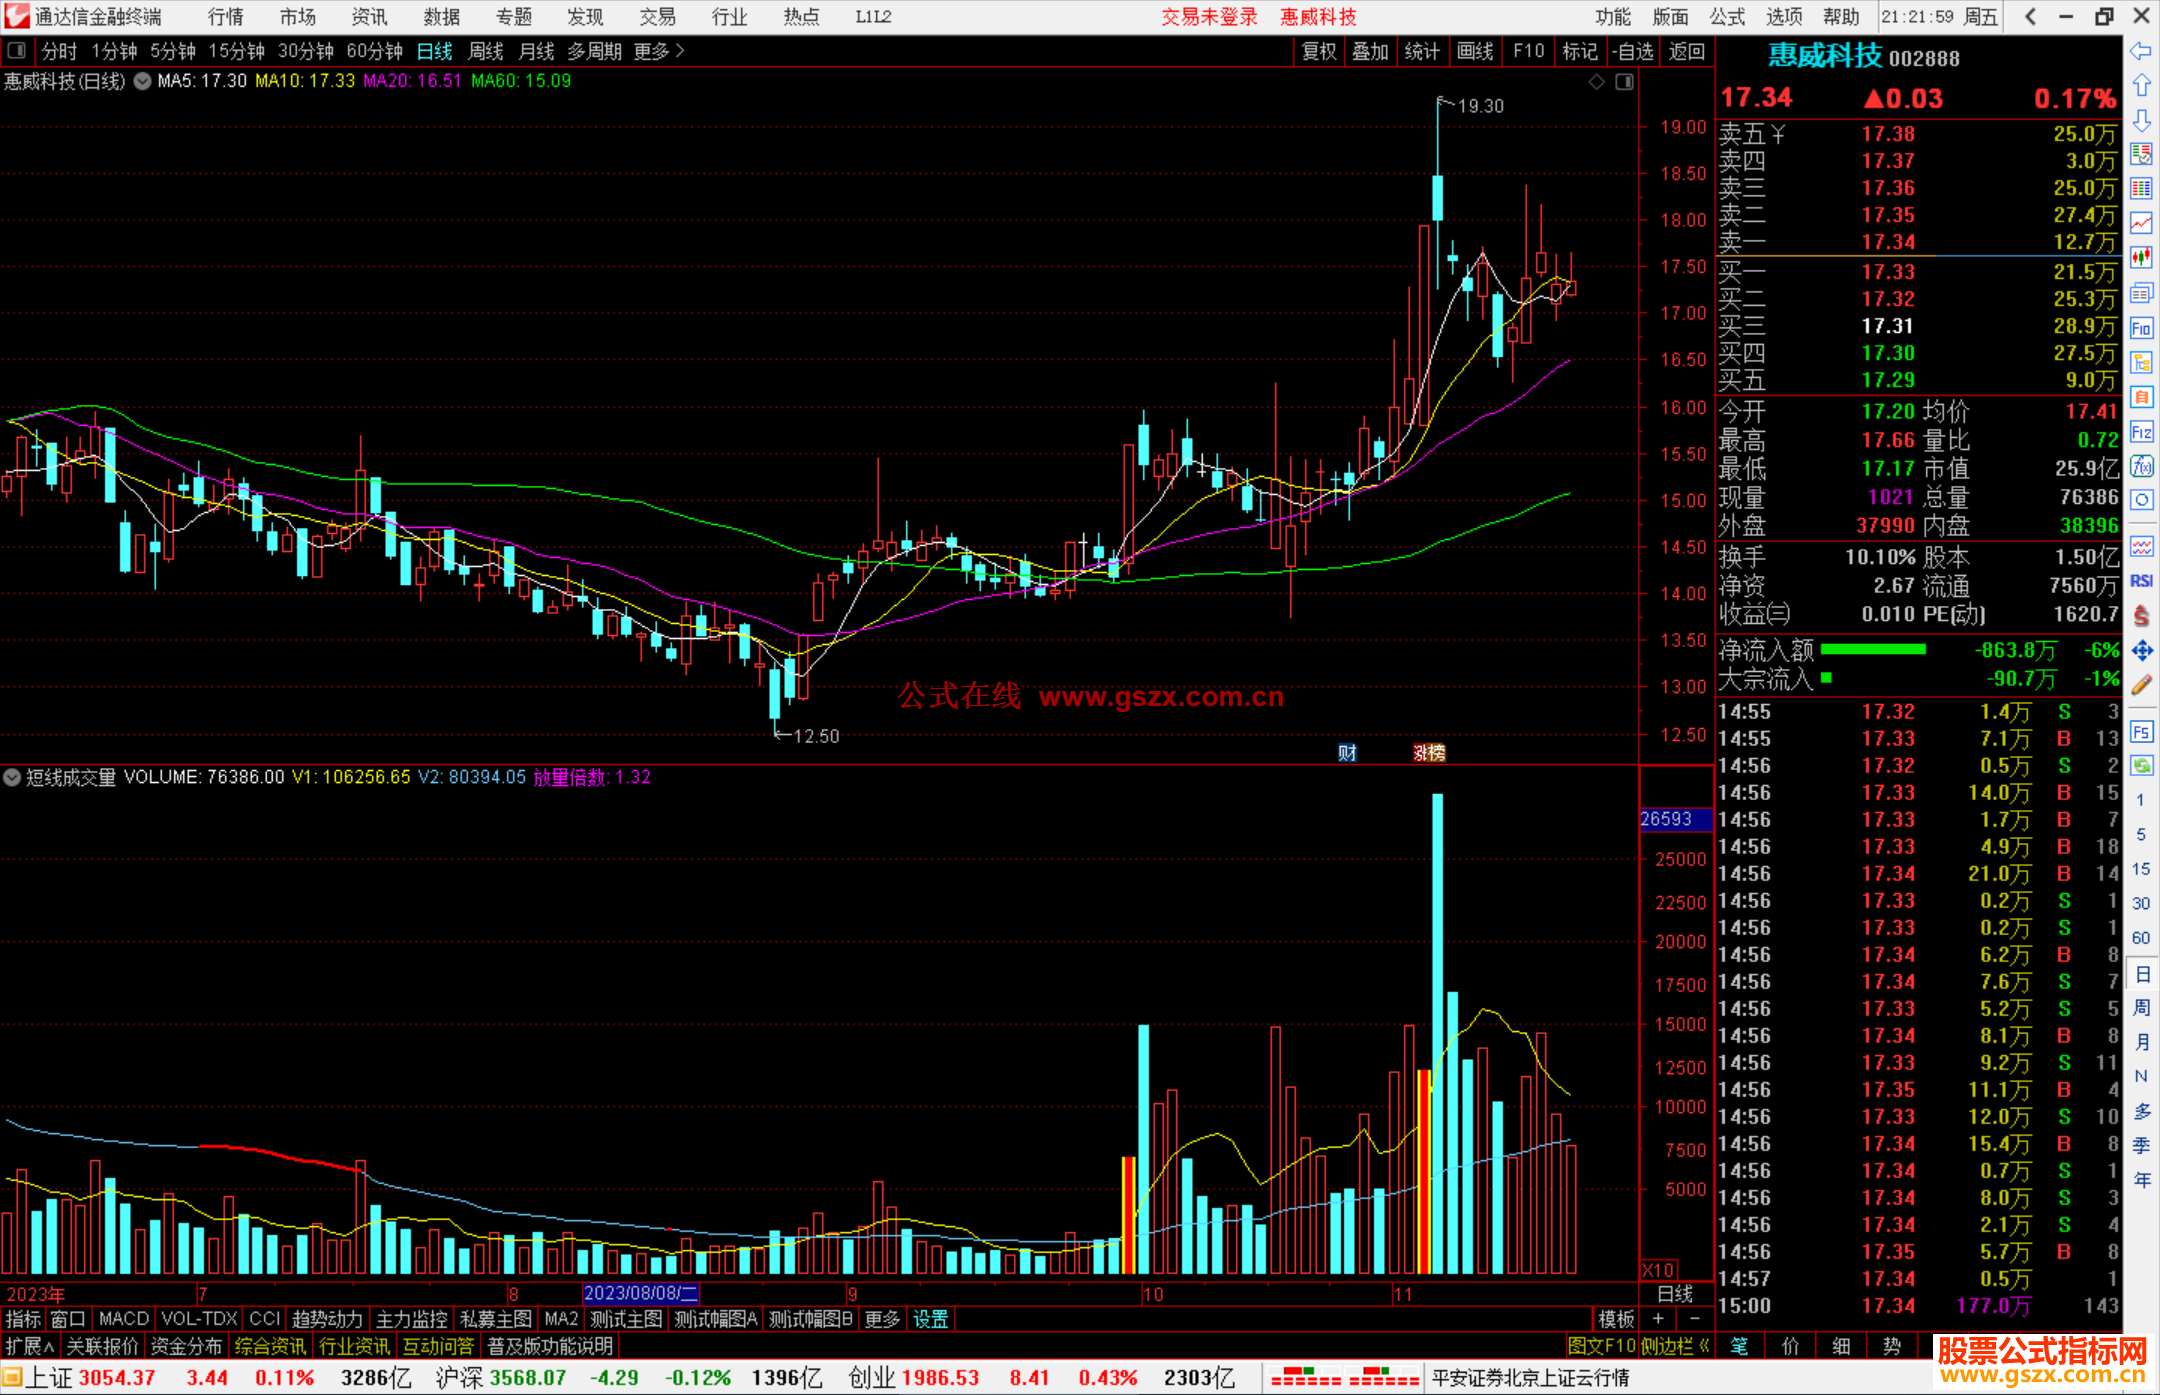The height and width of the screenshot is (1395, 2160).
Task: Collapse the 侧边栏 sidebar
Action: [1675, 1346]
